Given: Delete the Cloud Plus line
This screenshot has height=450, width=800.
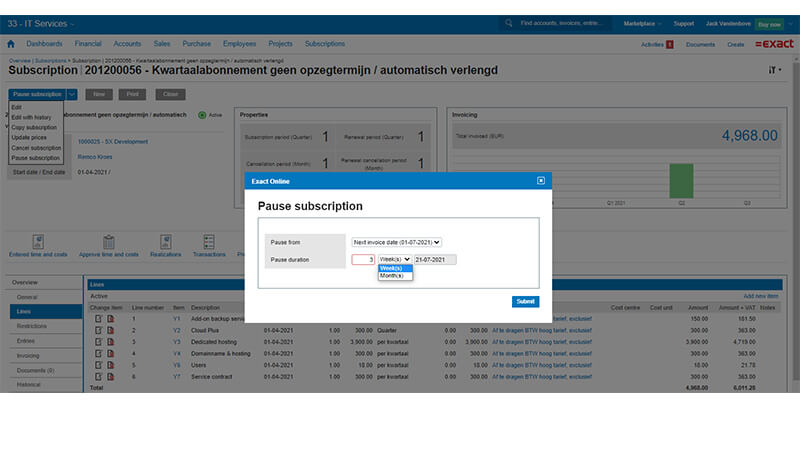Looking at the screenshot, I should coord(110,331).
